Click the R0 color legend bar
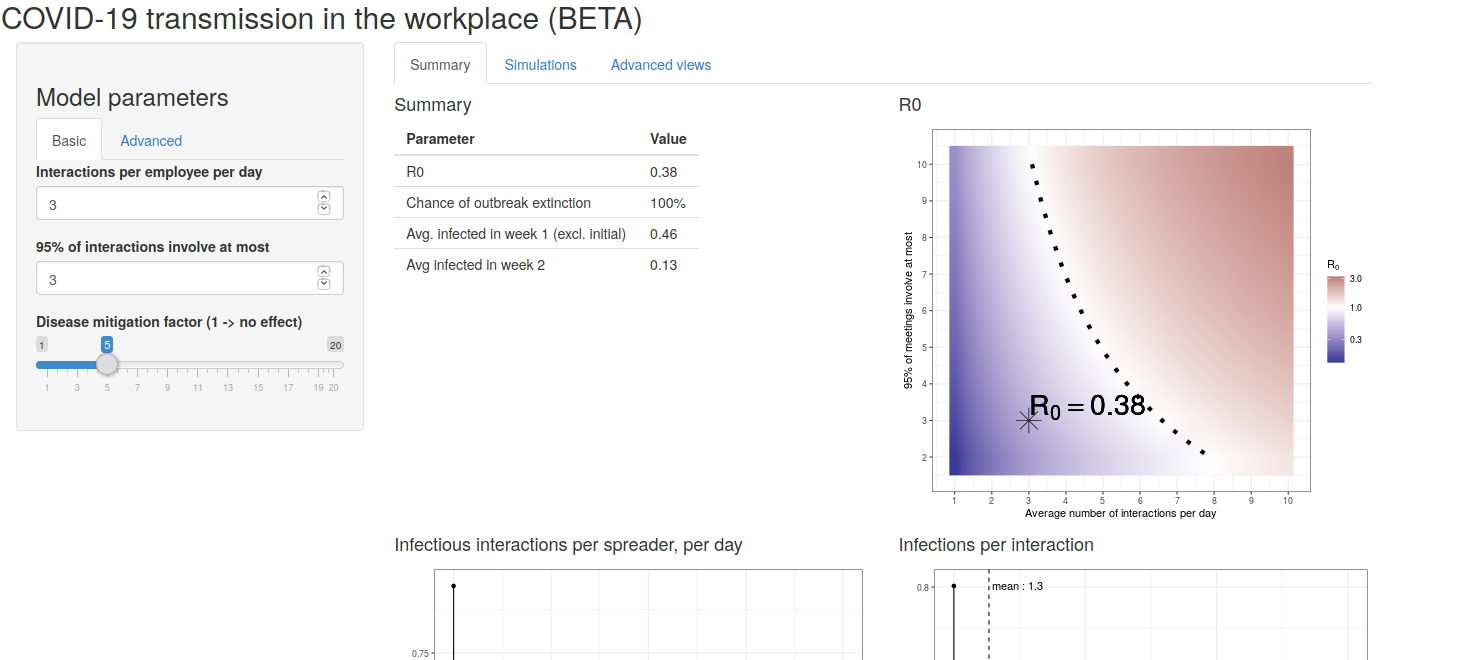 [1335, 318]
